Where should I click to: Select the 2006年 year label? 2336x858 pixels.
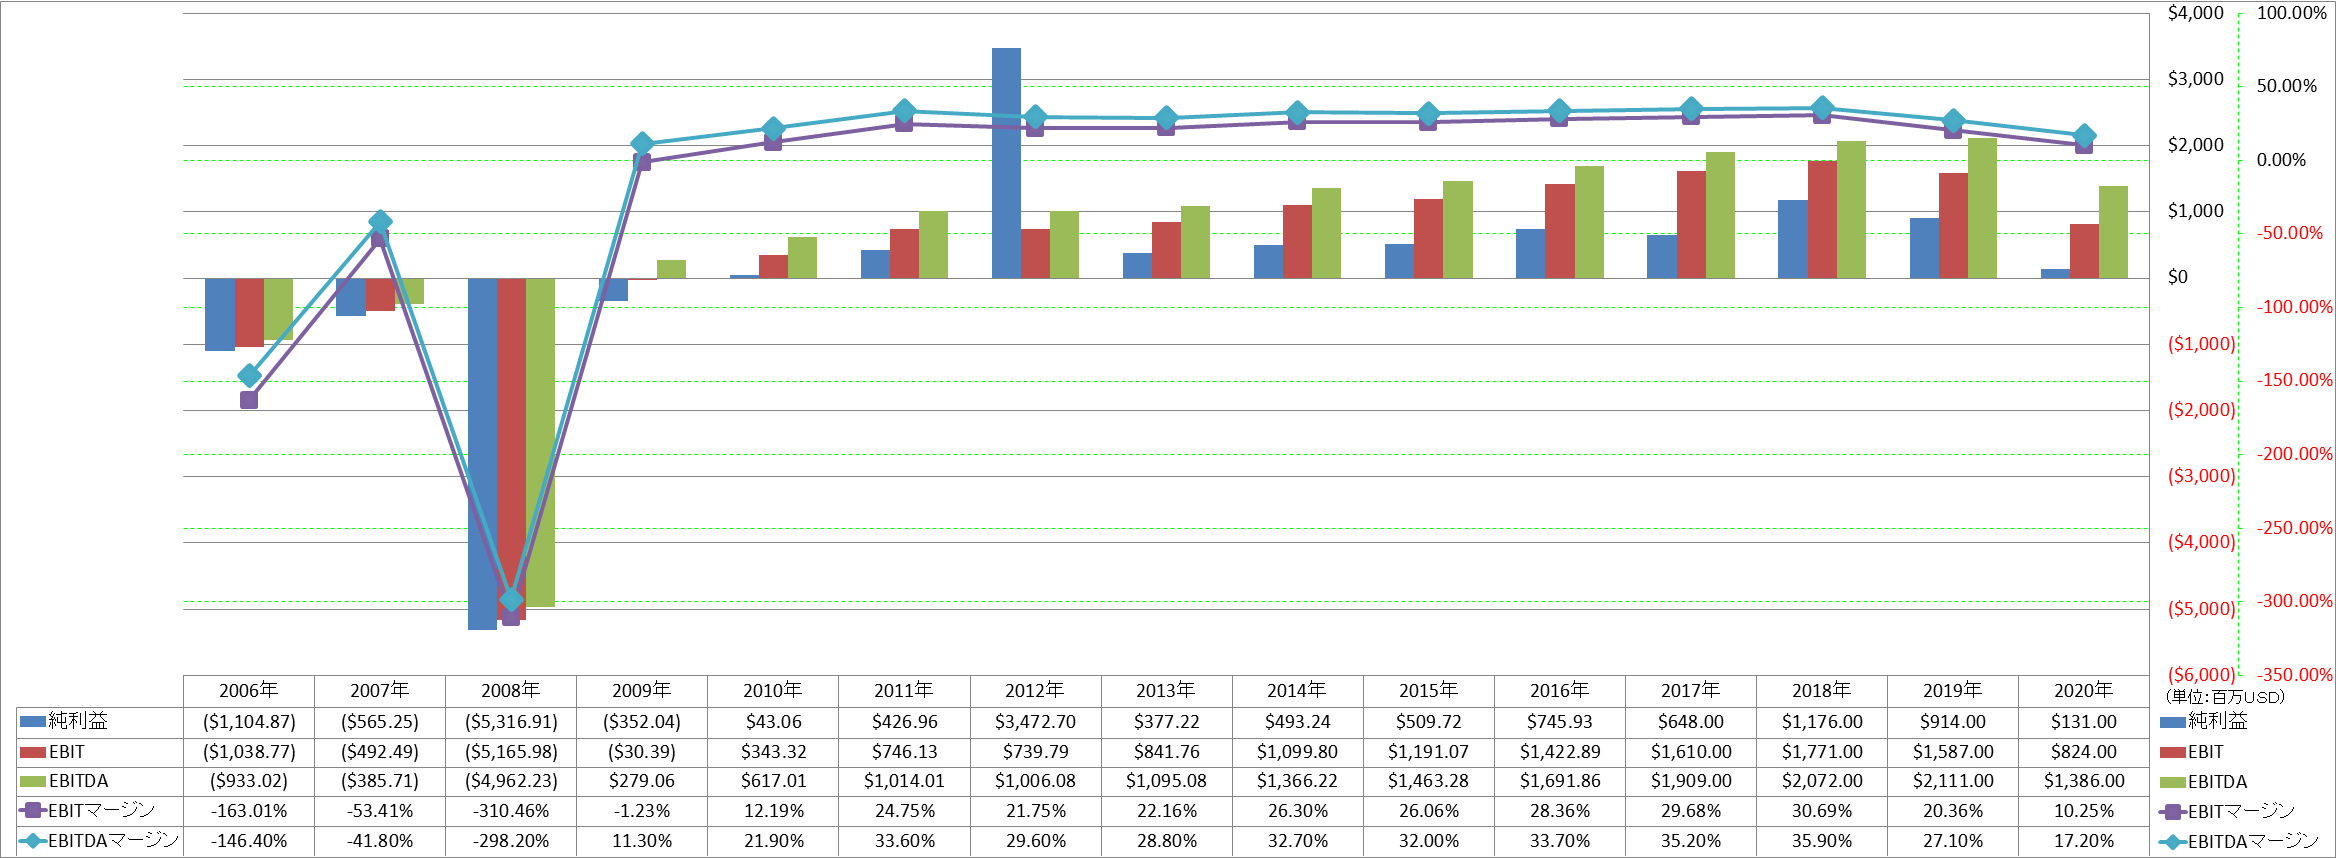[x=249, y=691]
